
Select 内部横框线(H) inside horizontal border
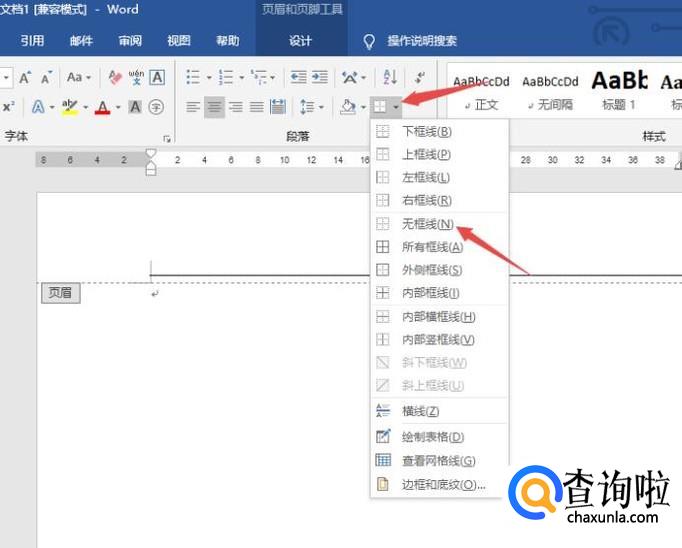(439, 317)
